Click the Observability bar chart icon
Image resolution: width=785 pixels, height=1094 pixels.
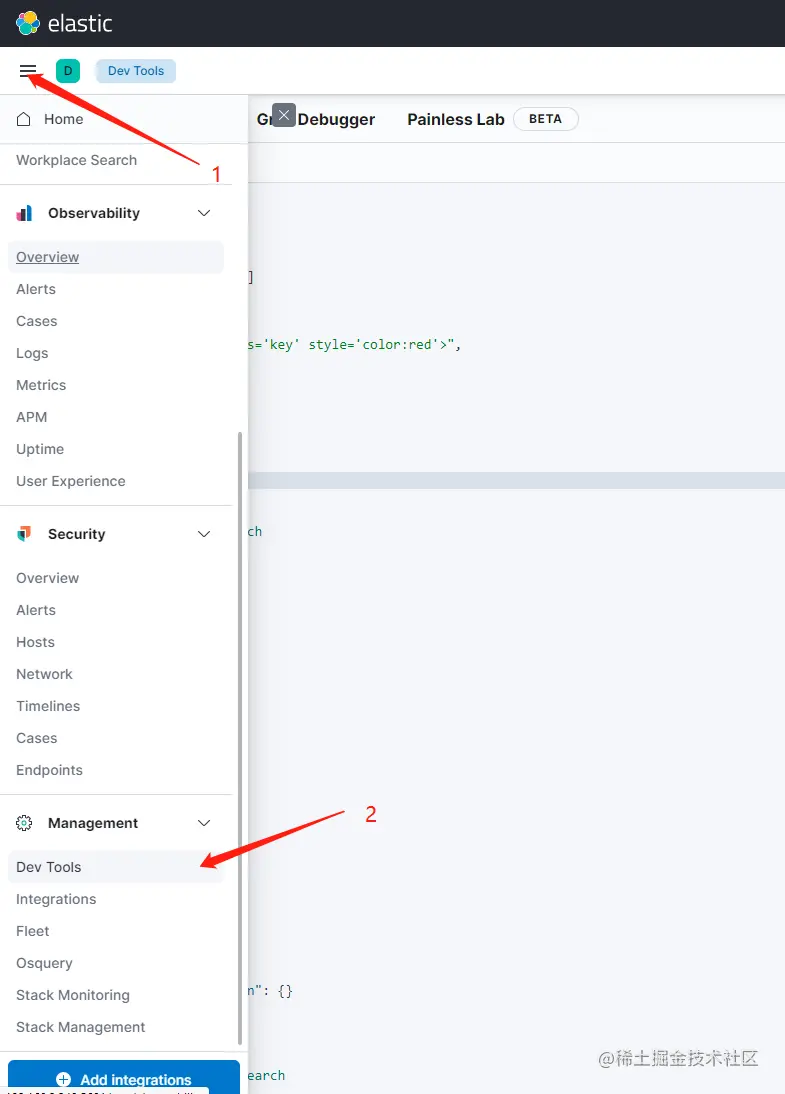point(24,213)
